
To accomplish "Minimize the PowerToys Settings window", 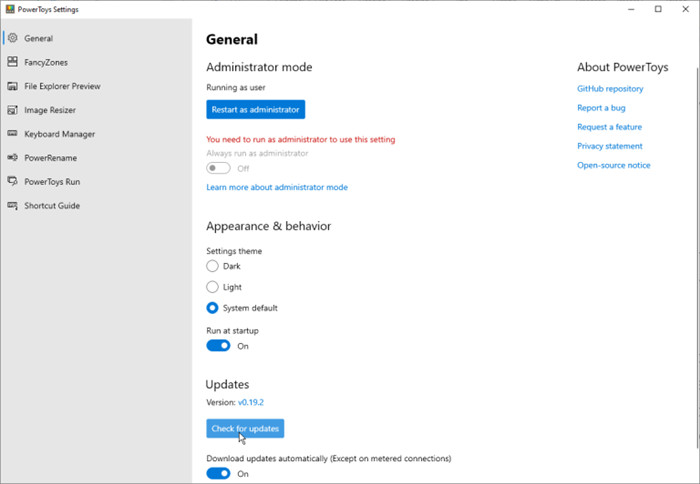I will tap(631, 9).
